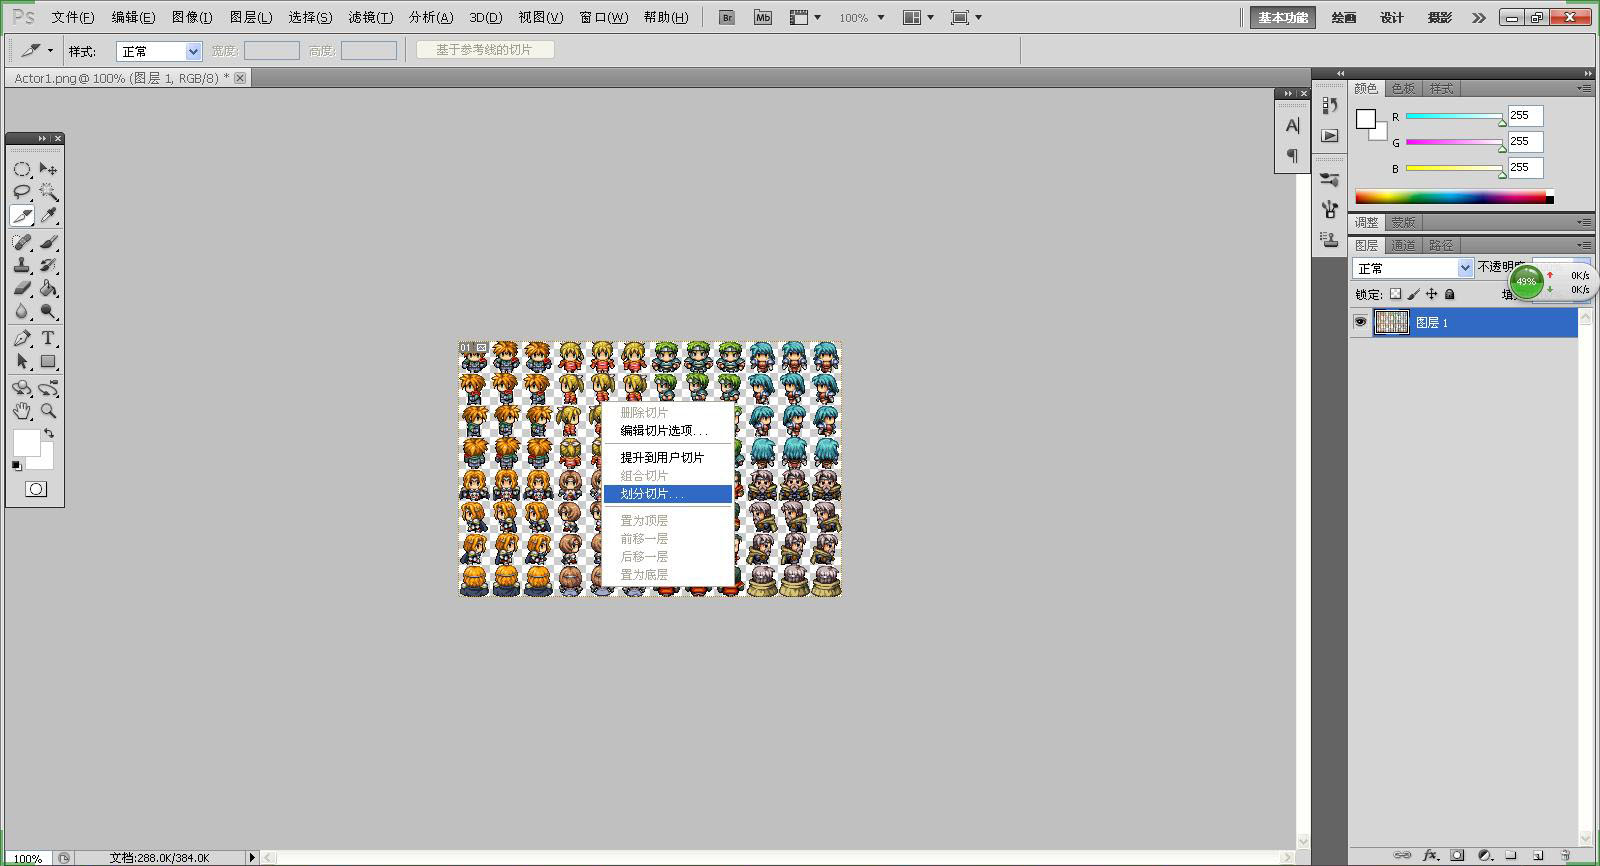Select the Healing Brush tool
The width and height of the screenshot is (1600, 866).
click(22, 242)
